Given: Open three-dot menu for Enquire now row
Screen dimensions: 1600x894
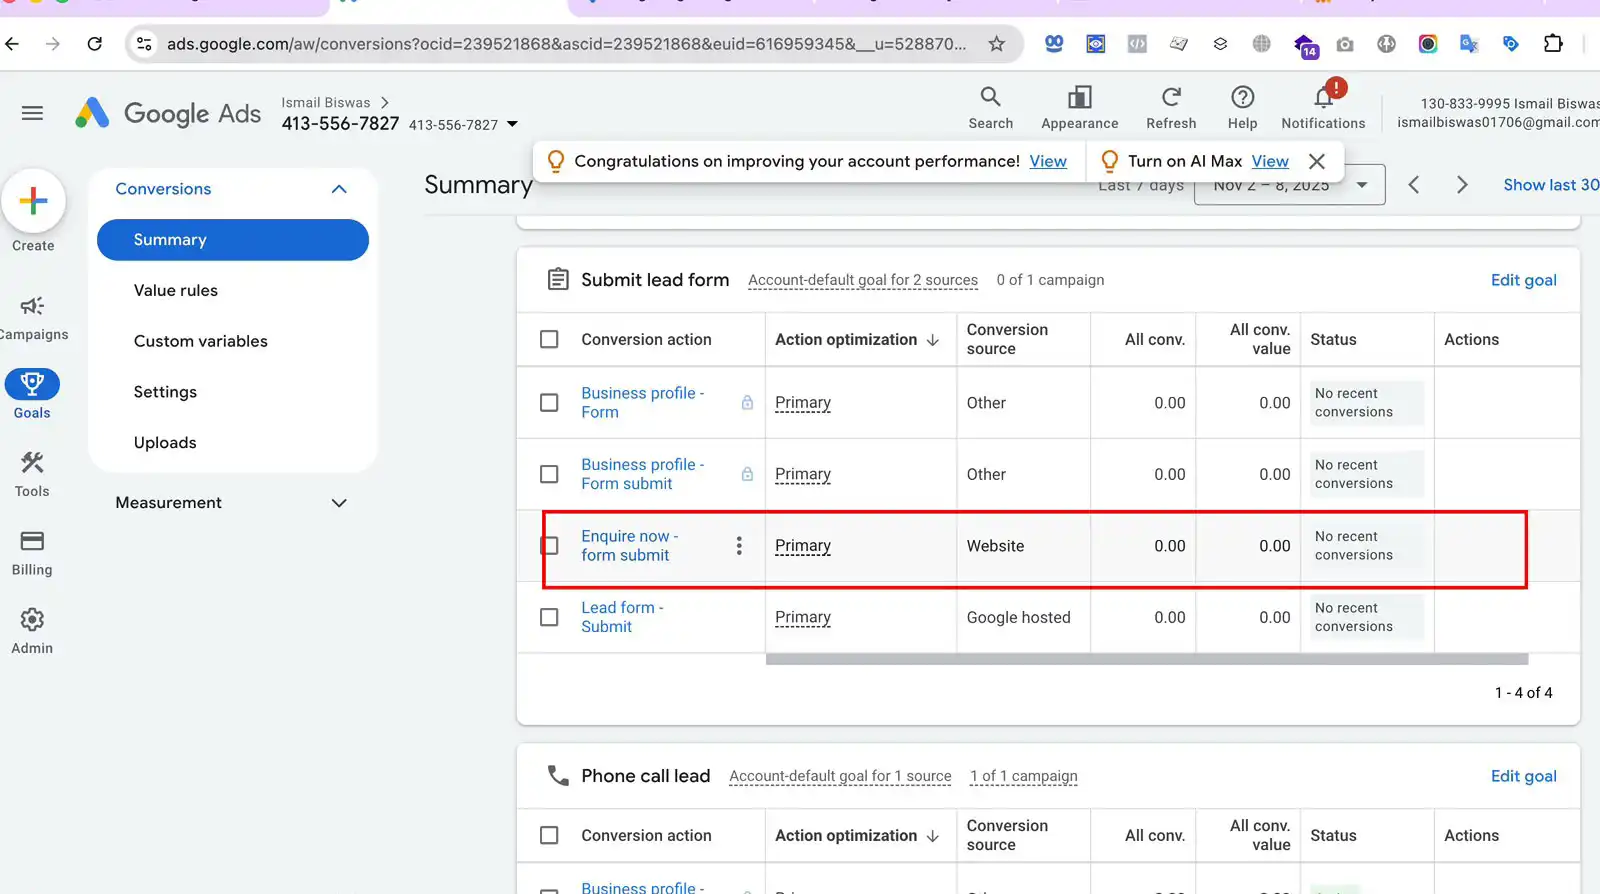Looking at the screenshot, I should click(x=739, y=546).
